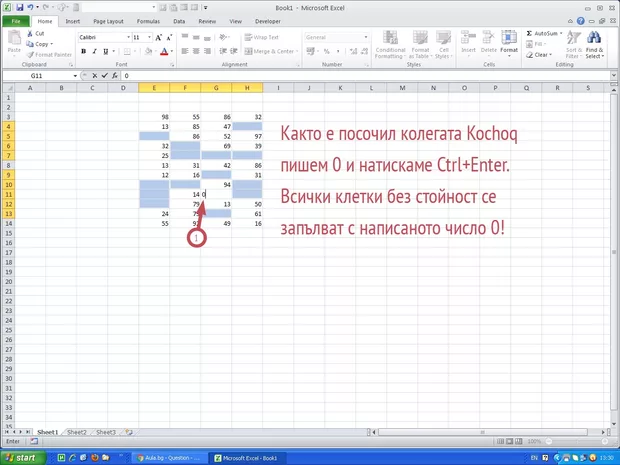
Task: Open Insert Function fx dialog
Action: pyautogui.click(x=115, y=76)
